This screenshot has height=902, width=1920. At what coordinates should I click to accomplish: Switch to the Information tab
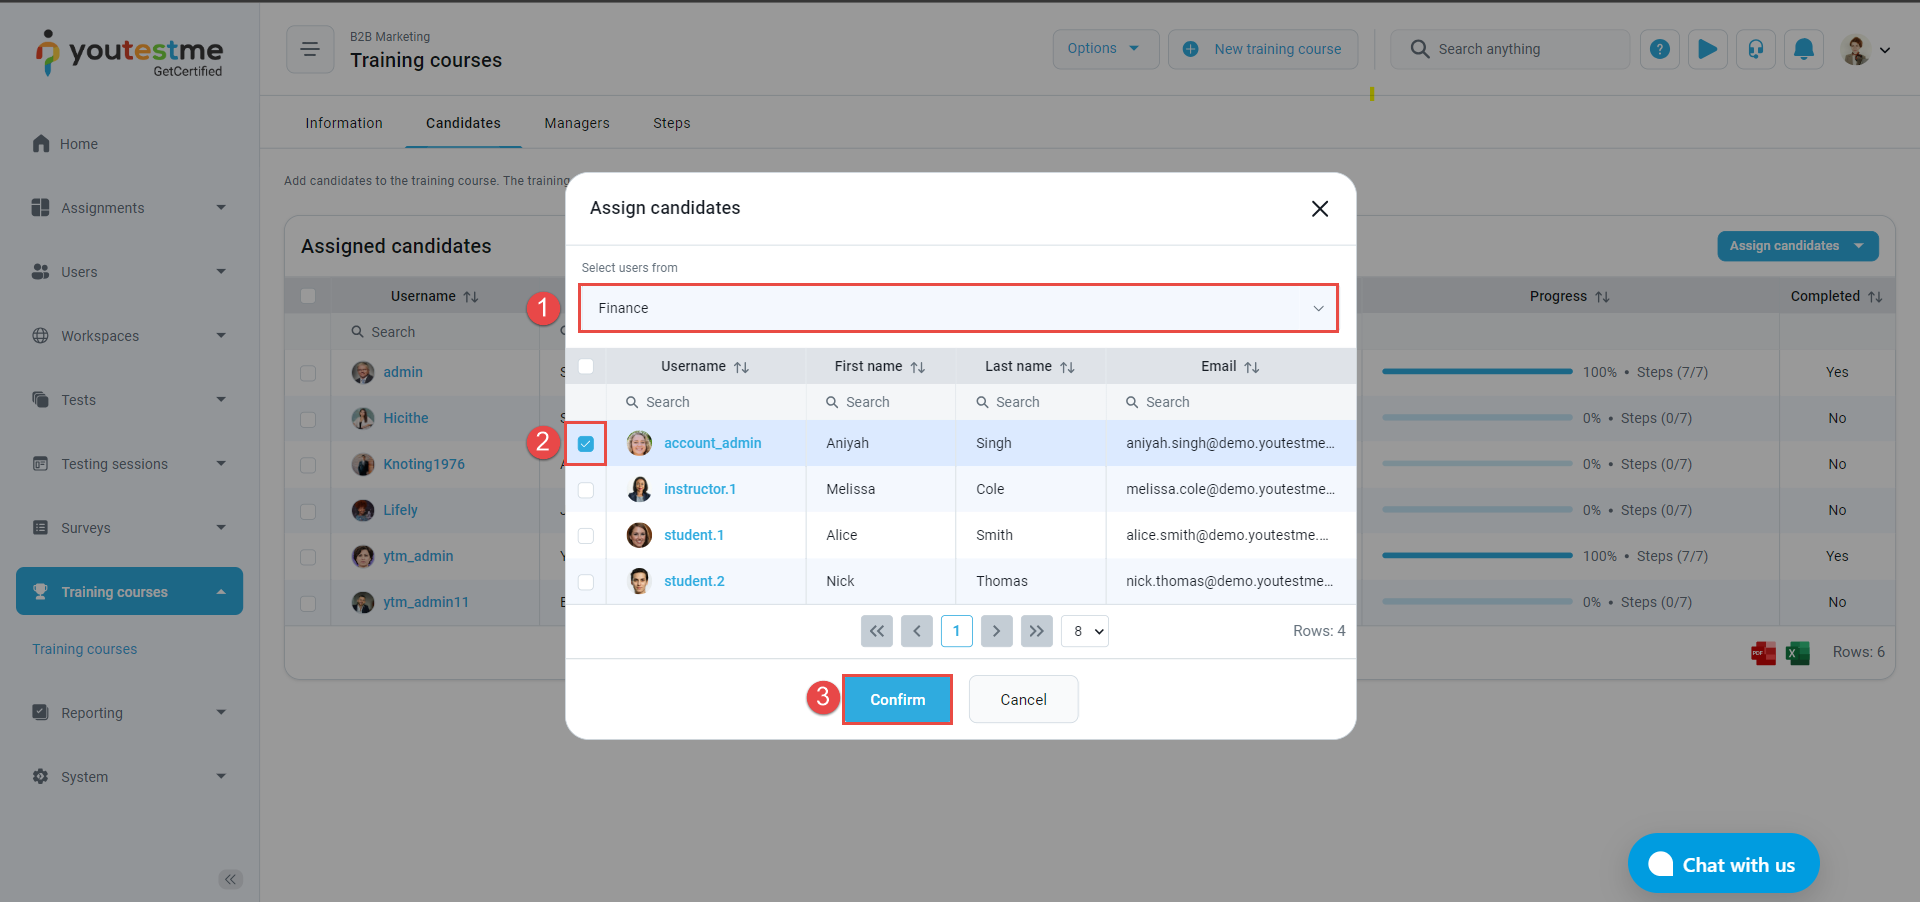tap(344, 123)
